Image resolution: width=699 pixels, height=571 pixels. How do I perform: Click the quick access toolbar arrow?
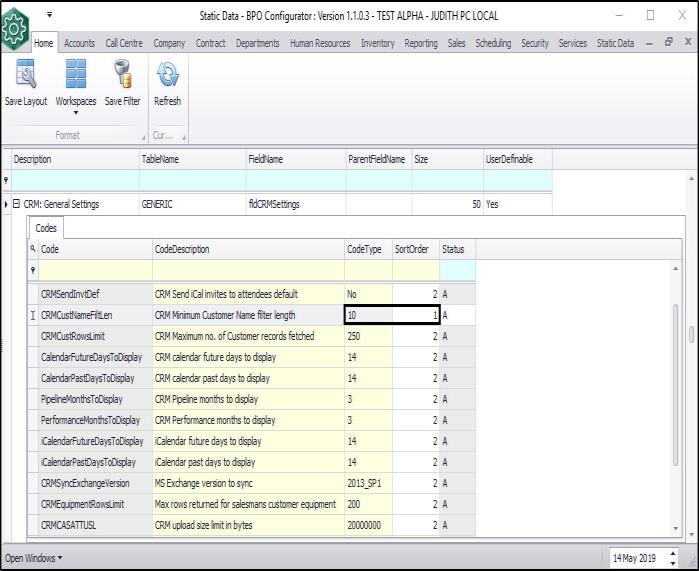(49, 15)
